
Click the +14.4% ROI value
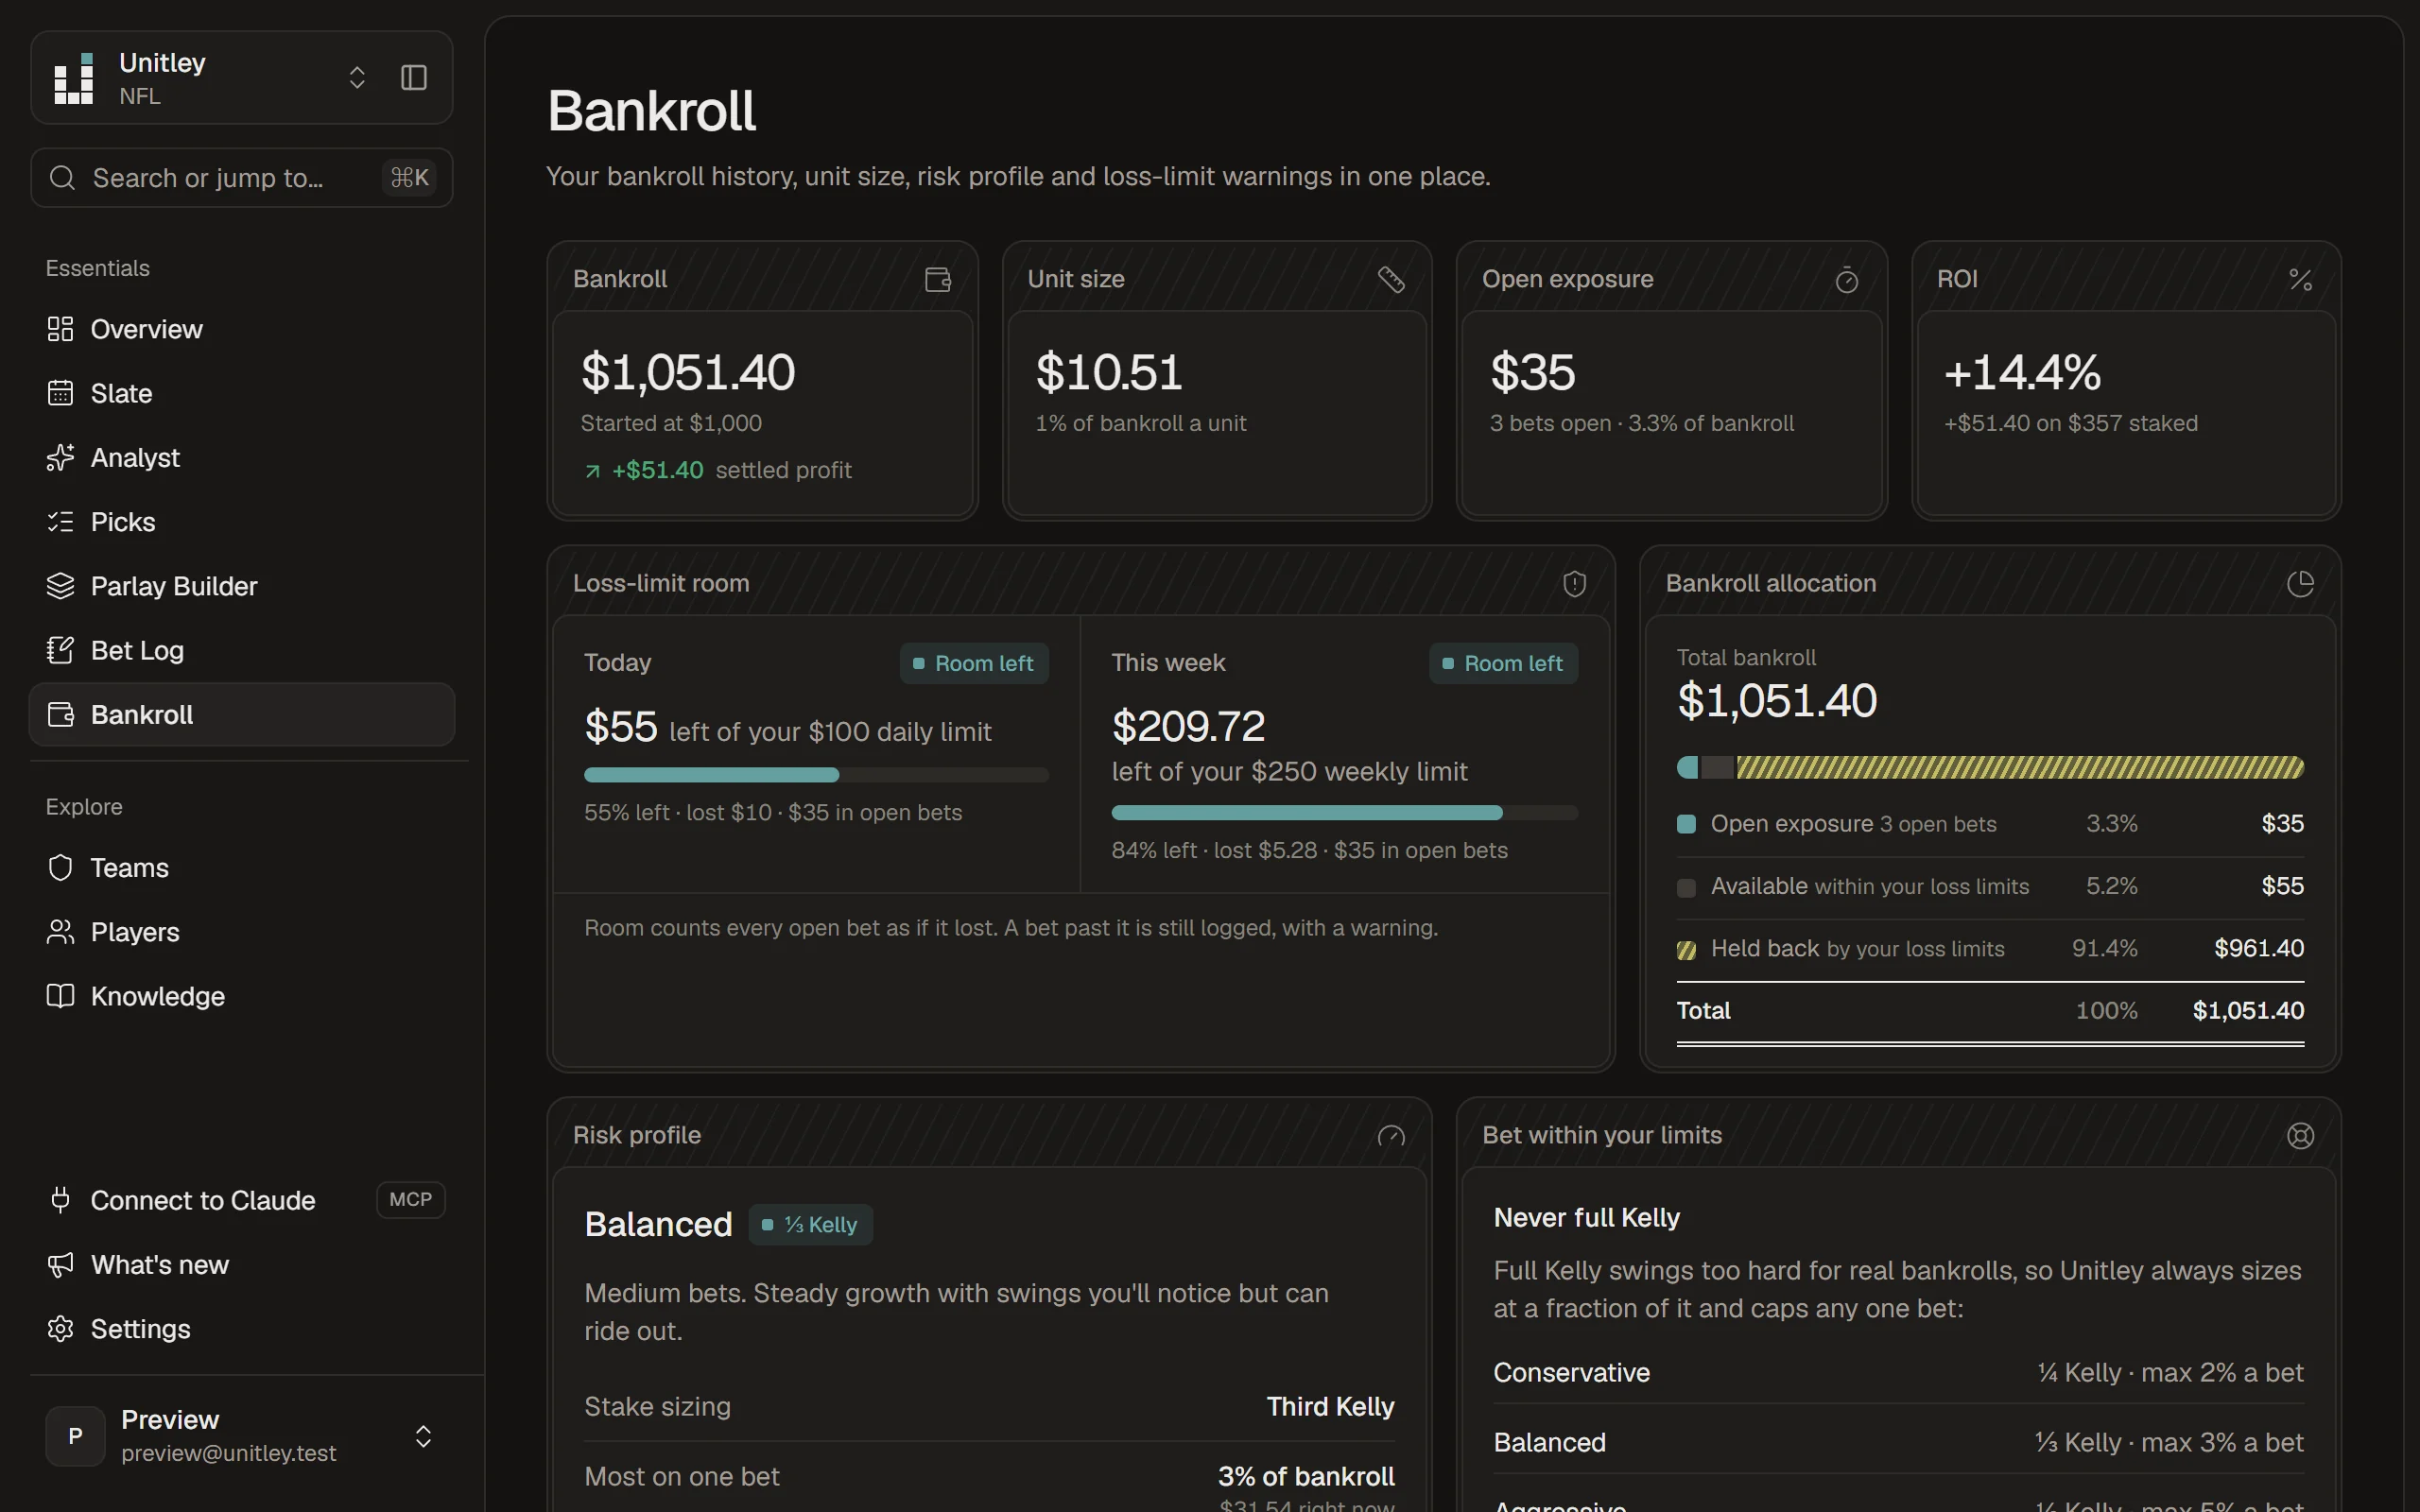point(2022,372)
